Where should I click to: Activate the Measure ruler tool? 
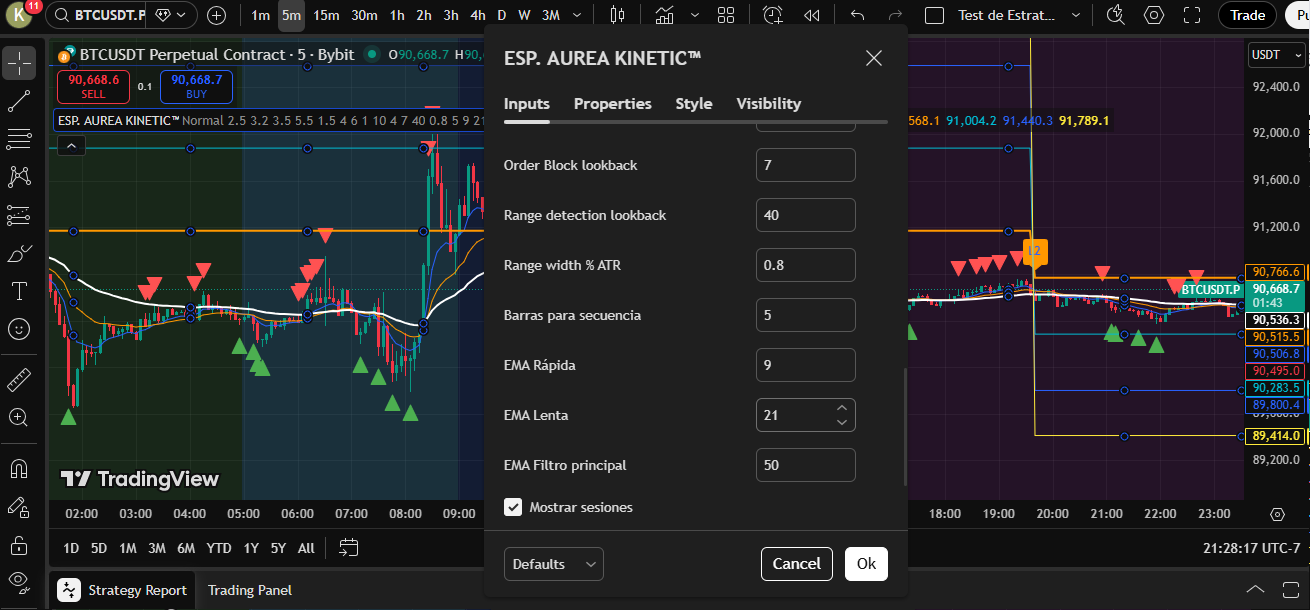(20, 380)
